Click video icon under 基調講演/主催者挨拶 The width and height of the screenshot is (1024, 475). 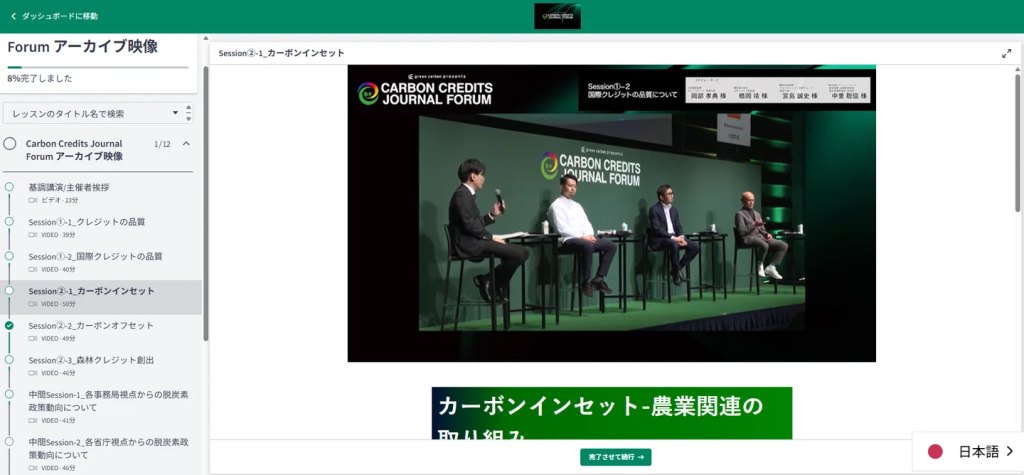[x=33, y=201]
